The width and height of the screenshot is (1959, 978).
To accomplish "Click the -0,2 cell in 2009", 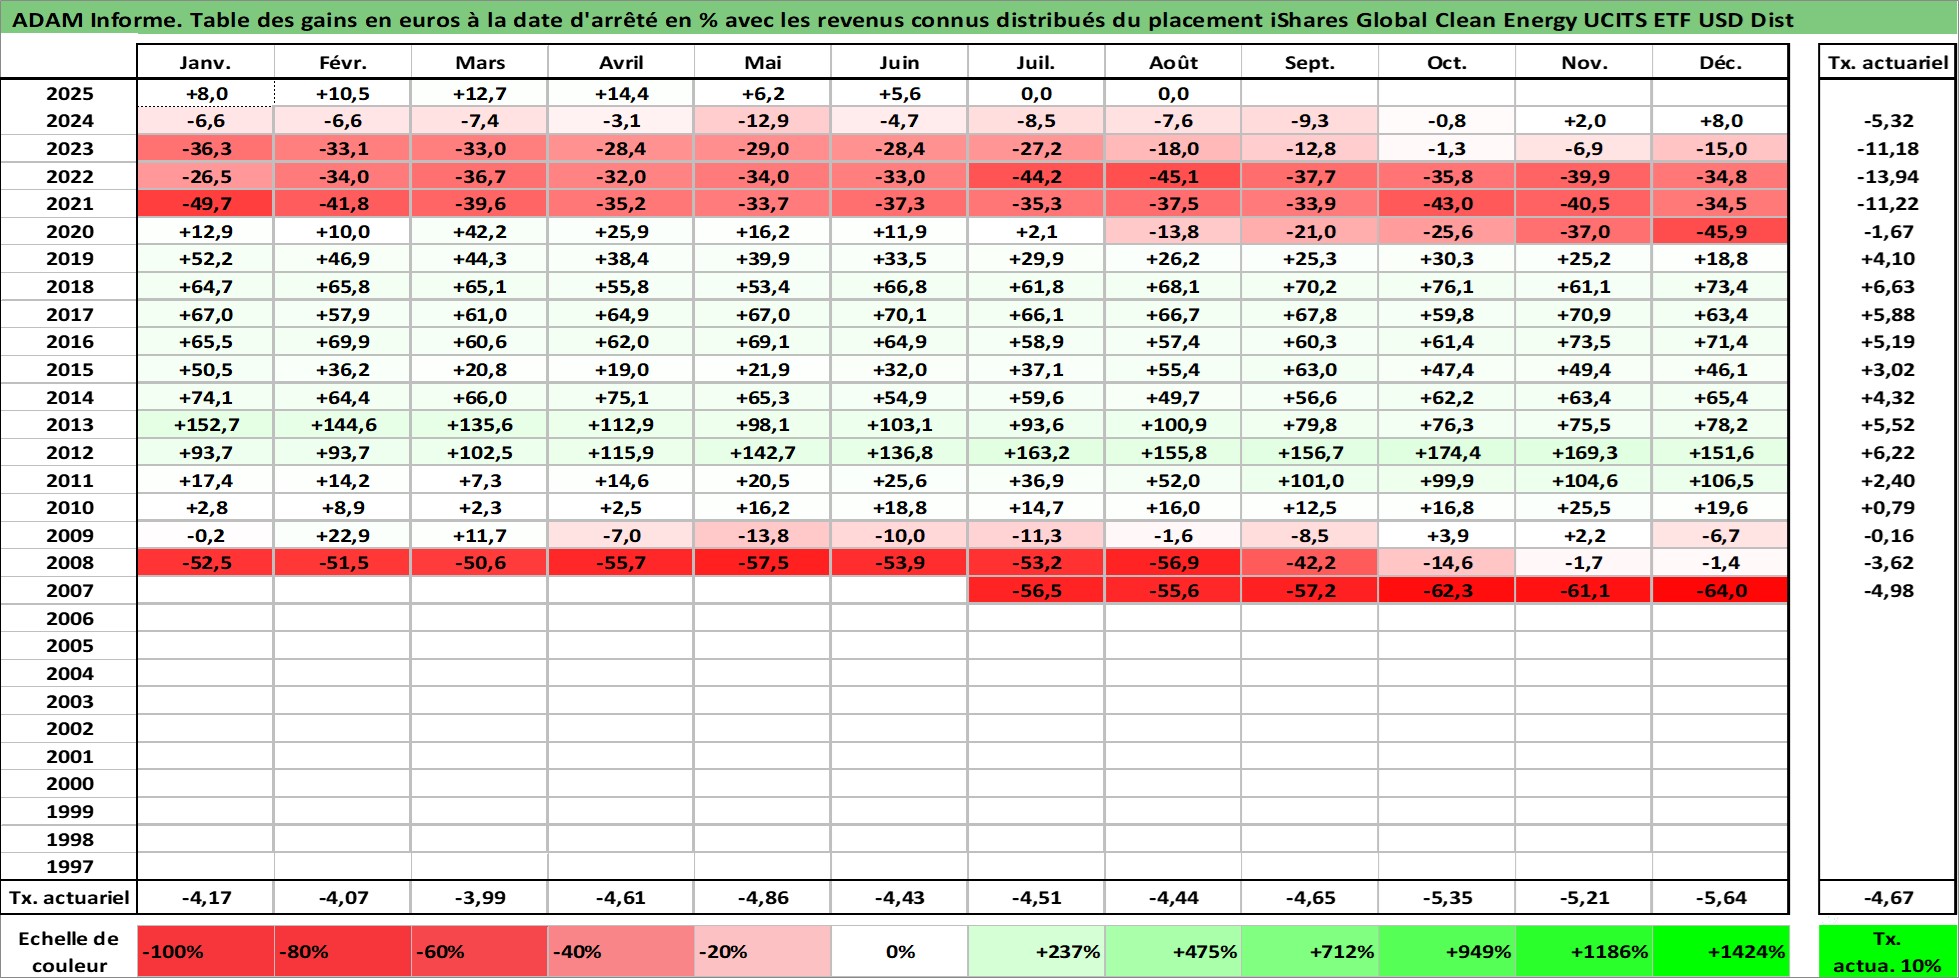I will [x=205, y=535].
